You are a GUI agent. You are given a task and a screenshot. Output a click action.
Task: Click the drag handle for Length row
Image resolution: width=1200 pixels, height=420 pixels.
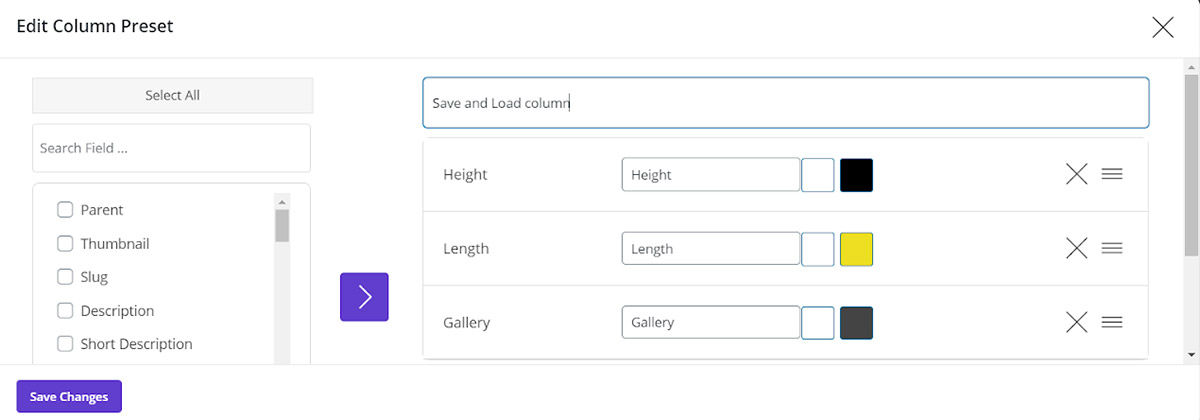click(x=1112, y=249)
